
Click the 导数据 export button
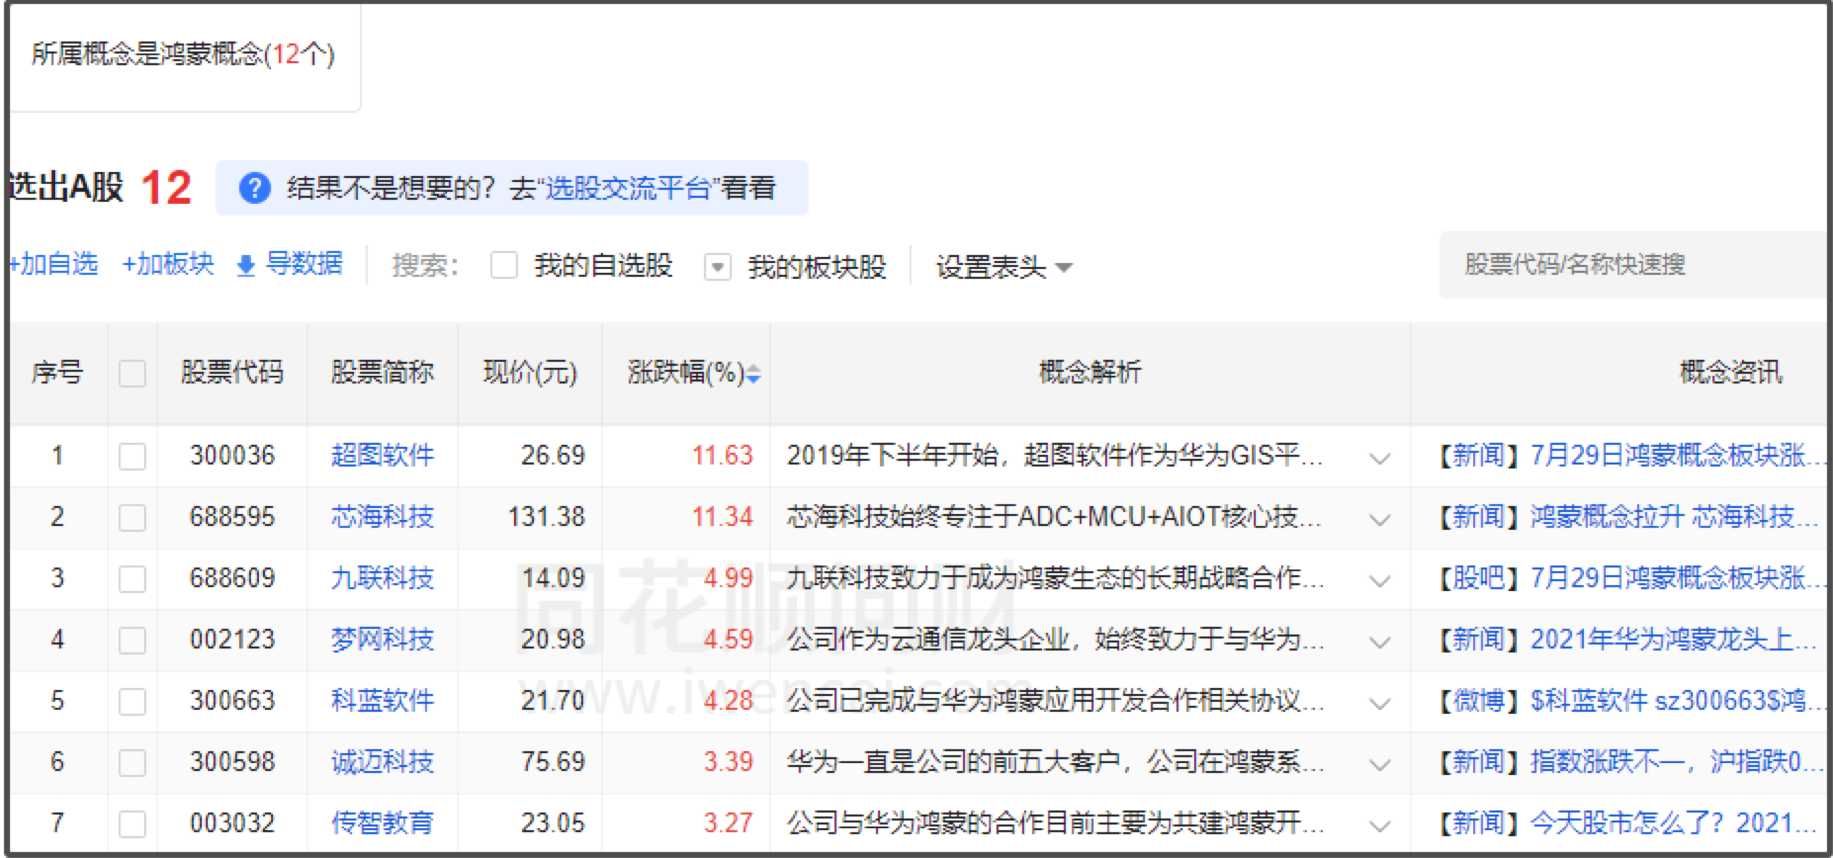click(x=290, y=264)
